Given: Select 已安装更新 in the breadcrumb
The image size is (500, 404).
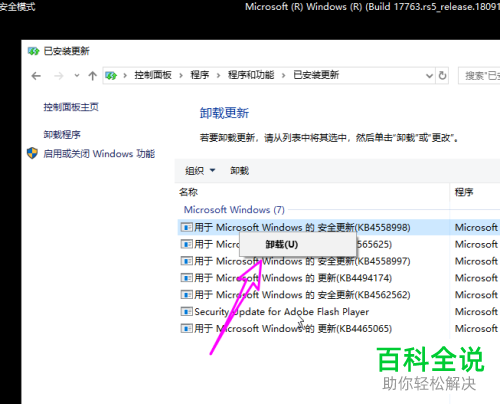Looking at the screenshot, I should pyautogui.click(x=316, y=75).
